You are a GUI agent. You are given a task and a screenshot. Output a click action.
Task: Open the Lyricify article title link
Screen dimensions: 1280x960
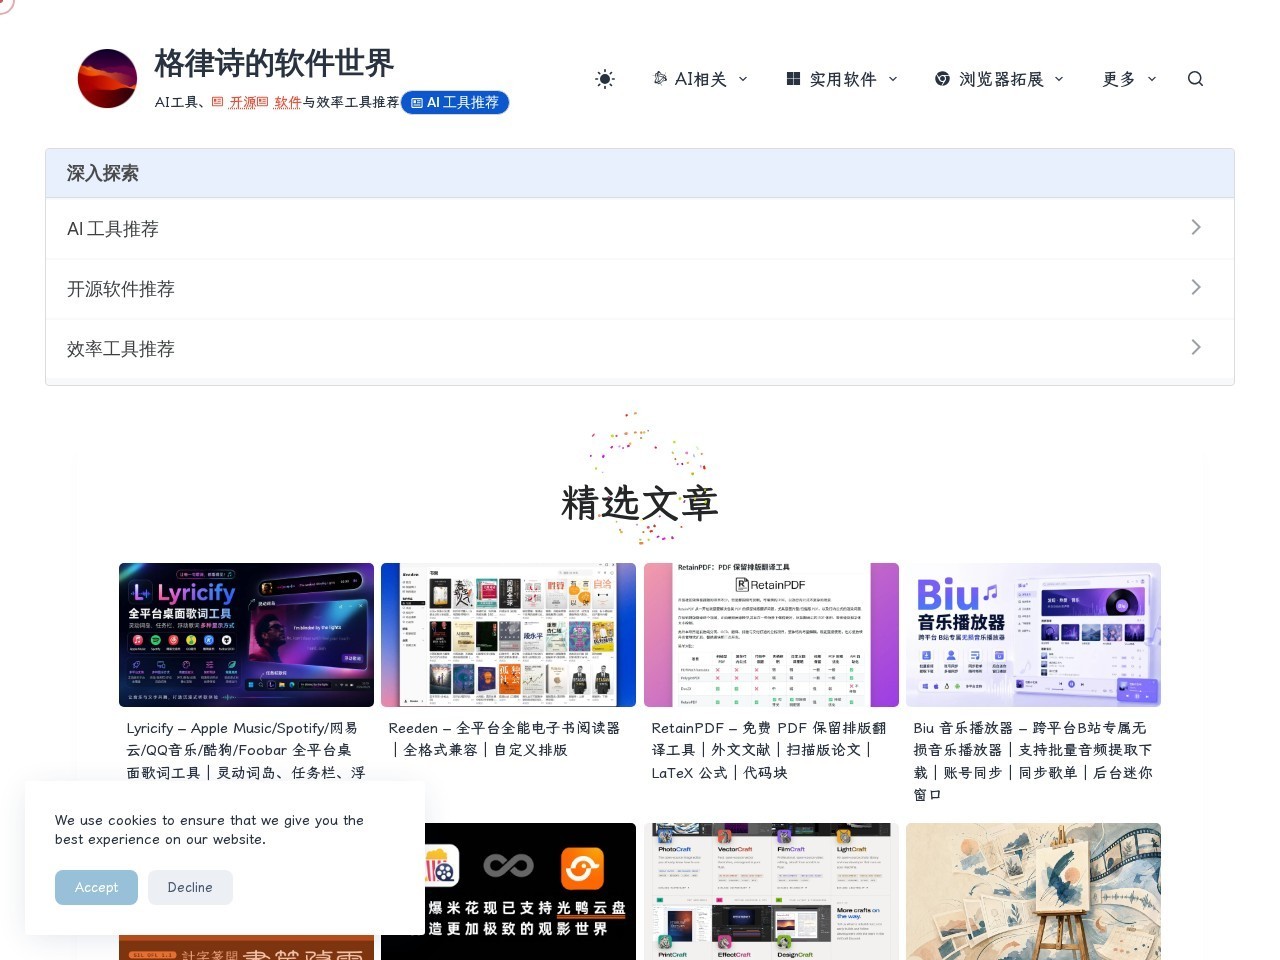[246, 750]
